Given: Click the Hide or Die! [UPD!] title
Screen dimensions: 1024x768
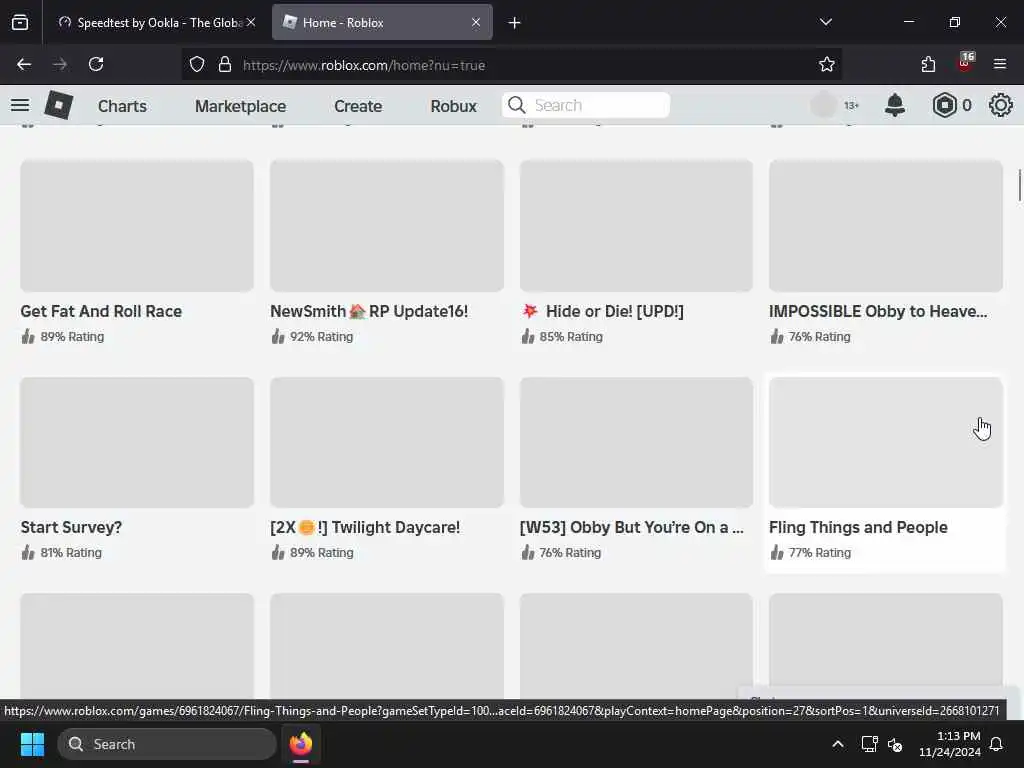Looking at the screenshot, I should 602,312.
